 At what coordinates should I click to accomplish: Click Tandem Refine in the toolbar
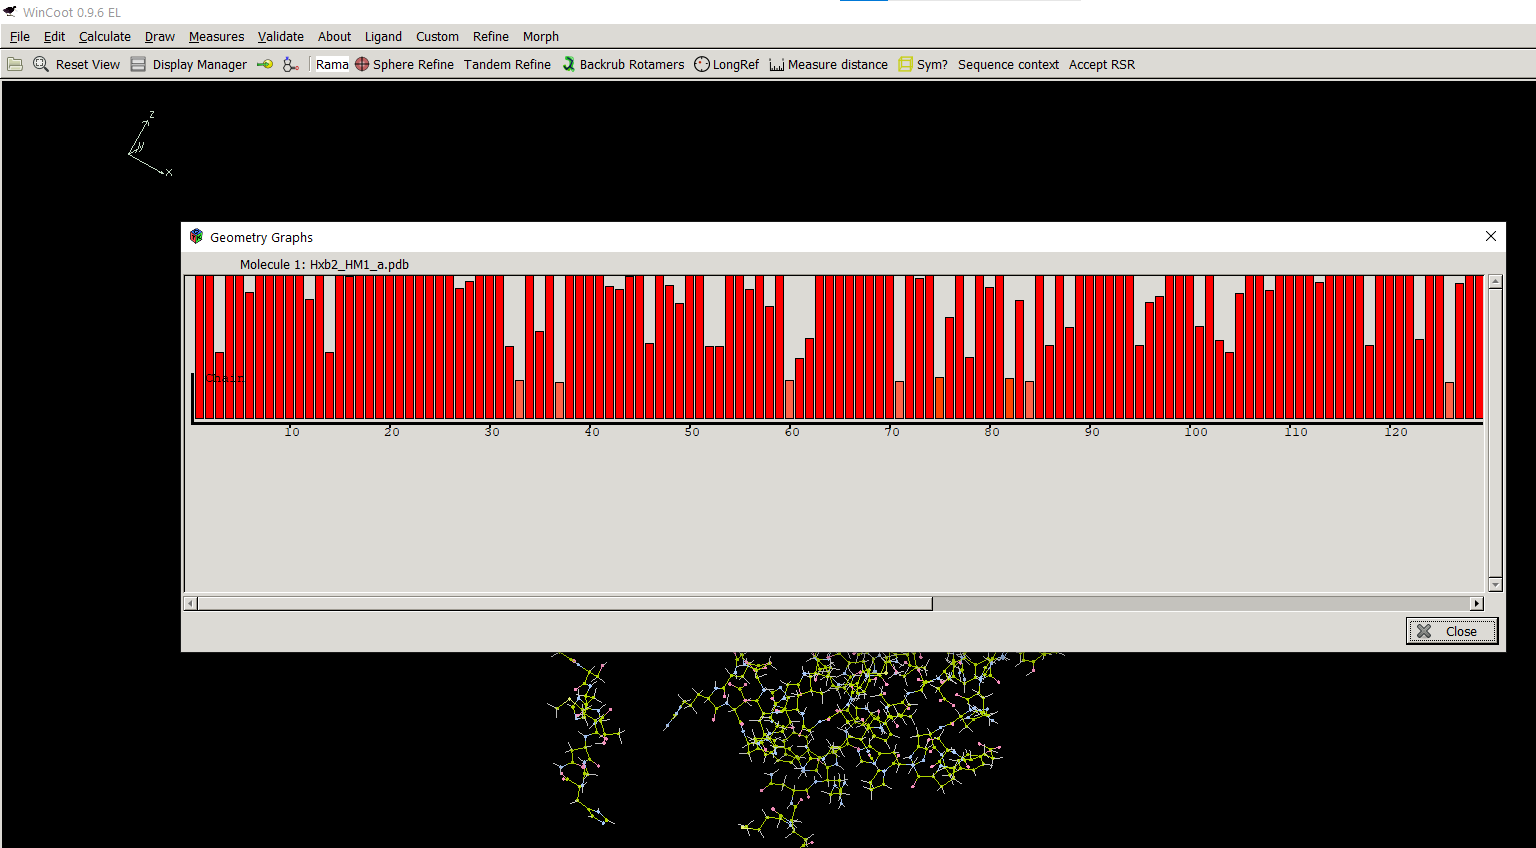507,64
